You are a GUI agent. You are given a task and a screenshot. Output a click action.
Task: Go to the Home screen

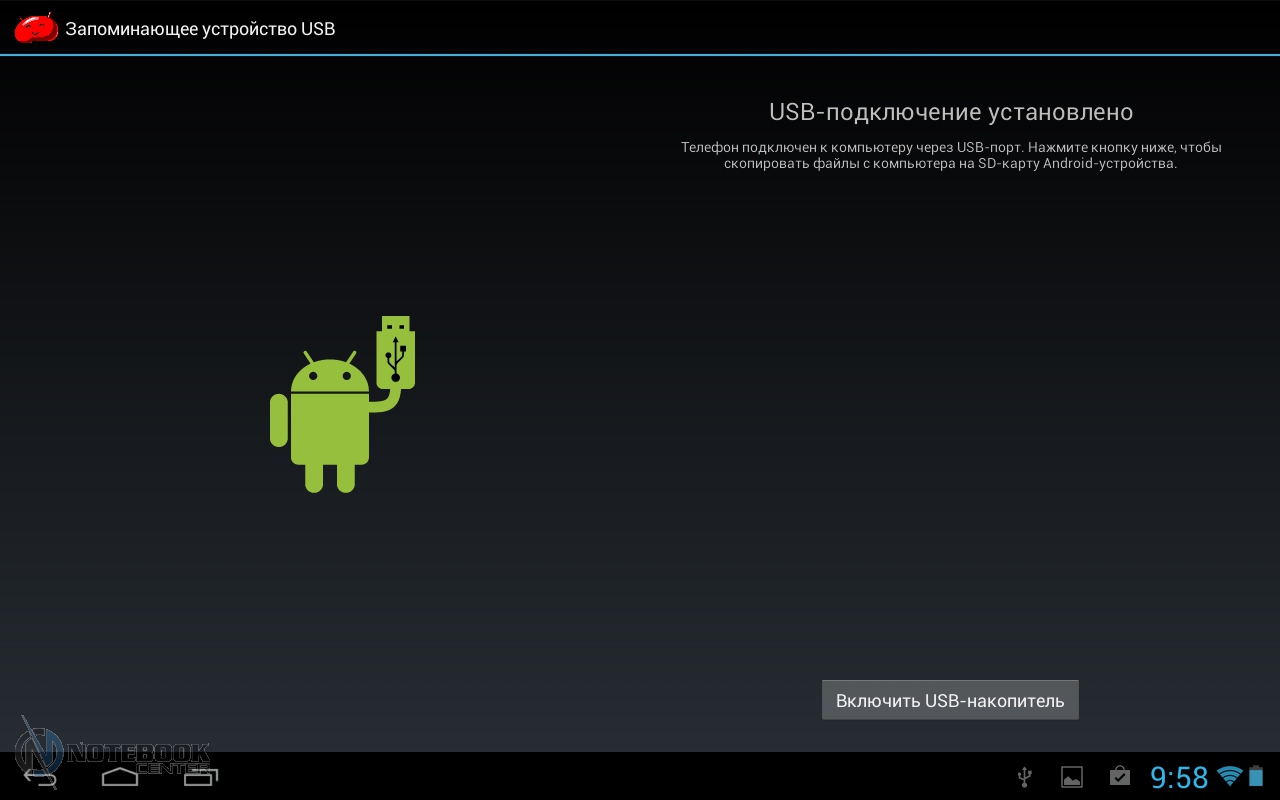coord(120,776)
